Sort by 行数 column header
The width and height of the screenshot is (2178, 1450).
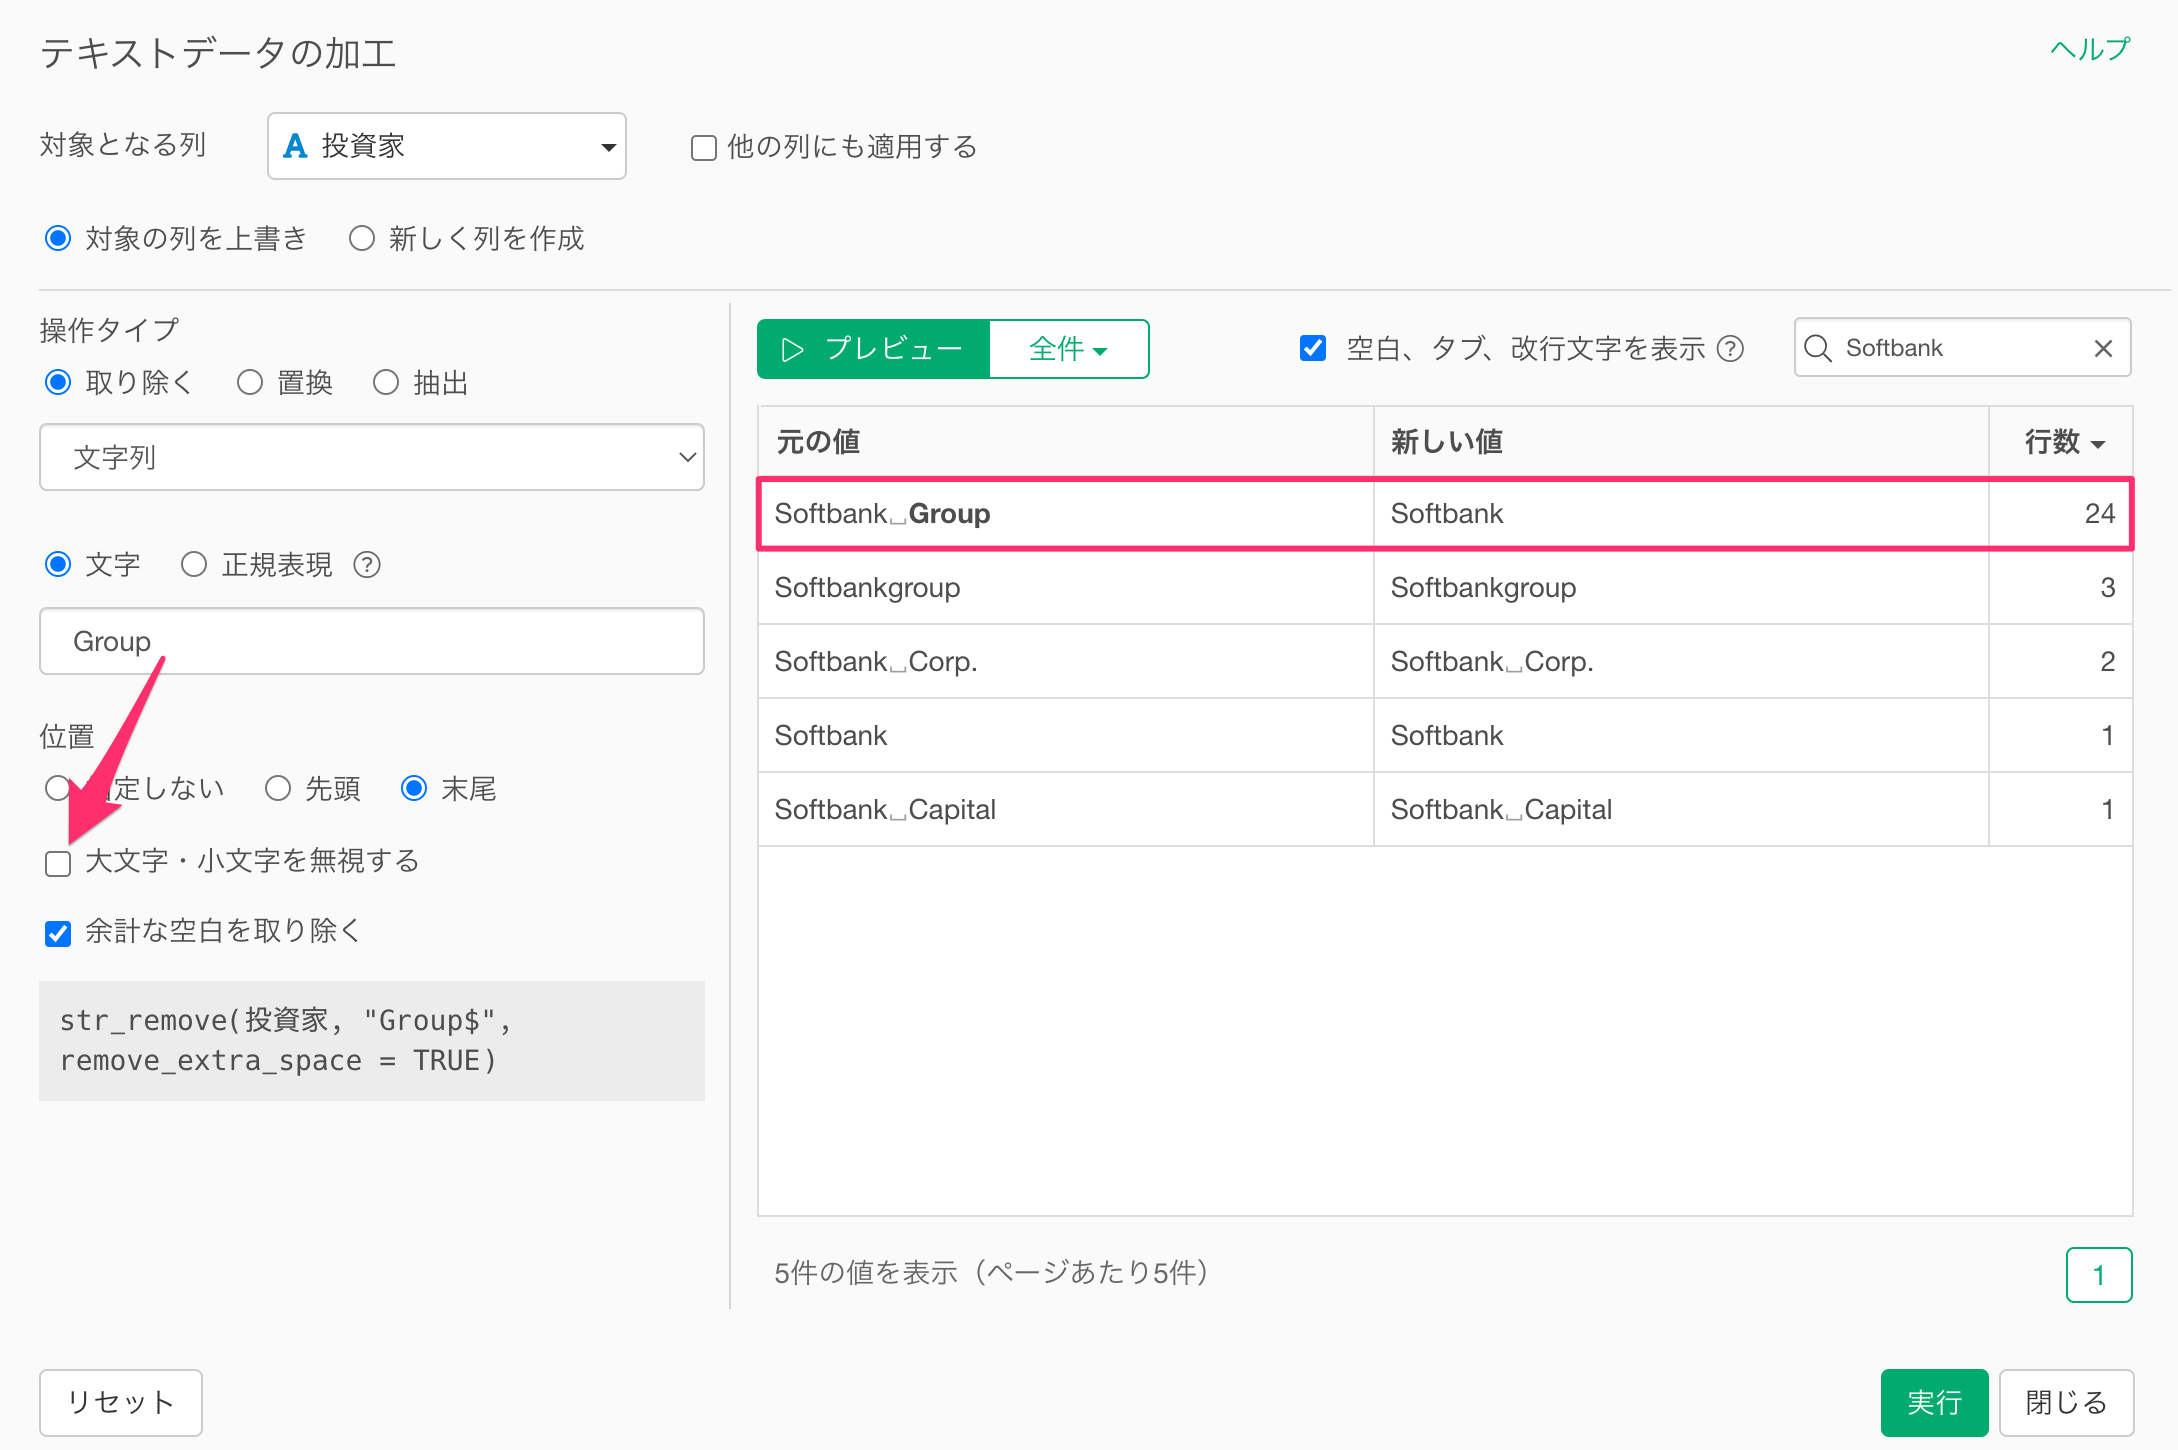coord(2061,441)
